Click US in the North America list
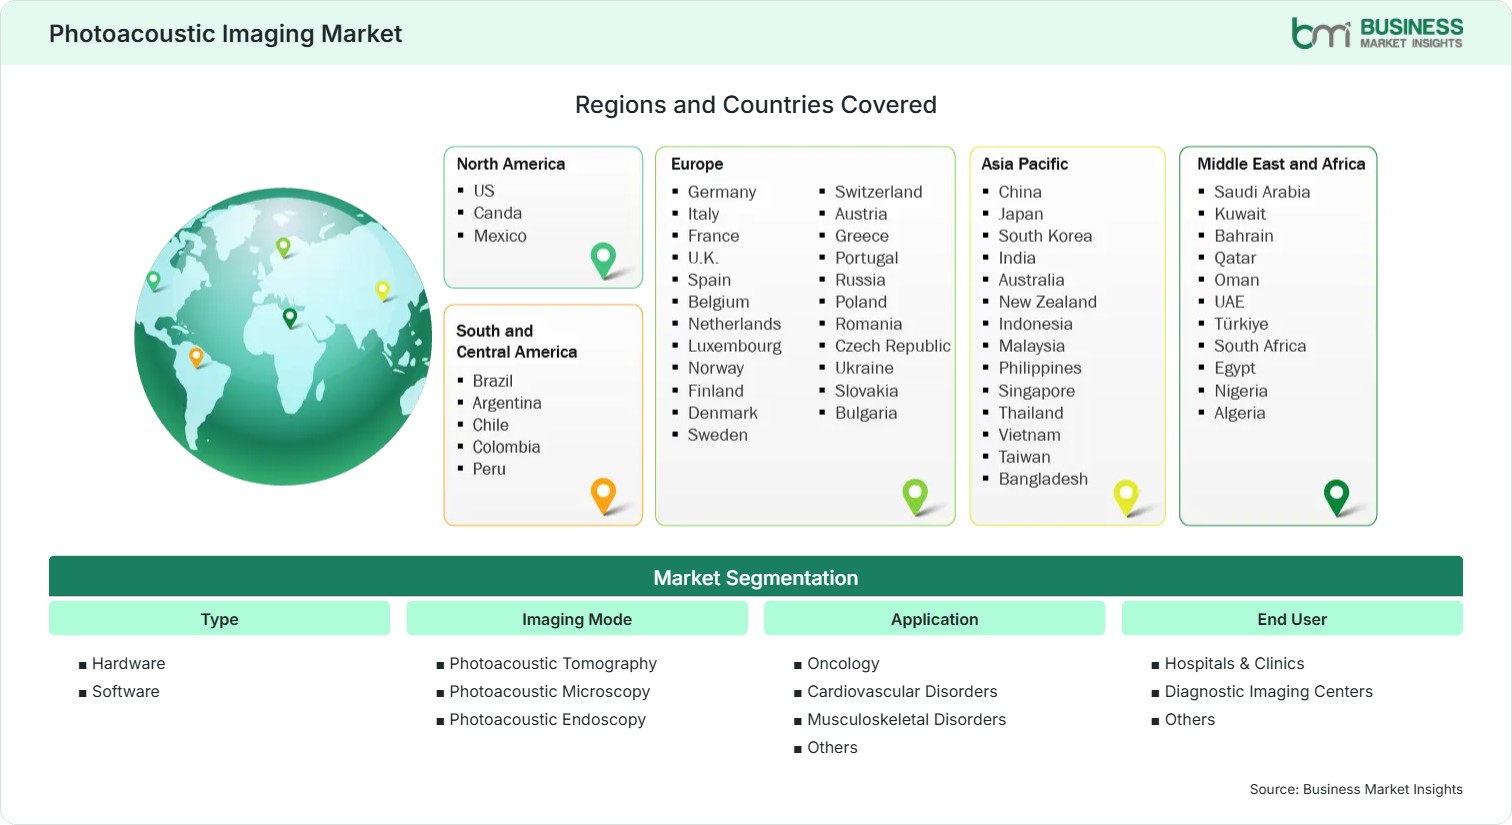The image size is (1512, 825). [x=484, y=191]
